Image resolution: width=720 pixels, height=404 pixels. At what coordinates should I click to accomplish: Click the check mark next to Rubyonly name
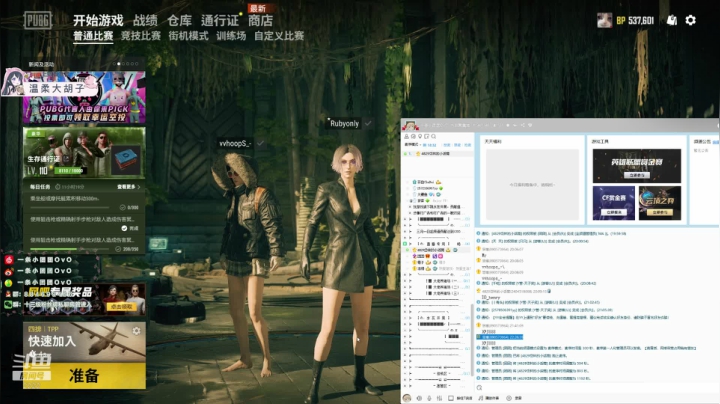click(x=368, y=123)
